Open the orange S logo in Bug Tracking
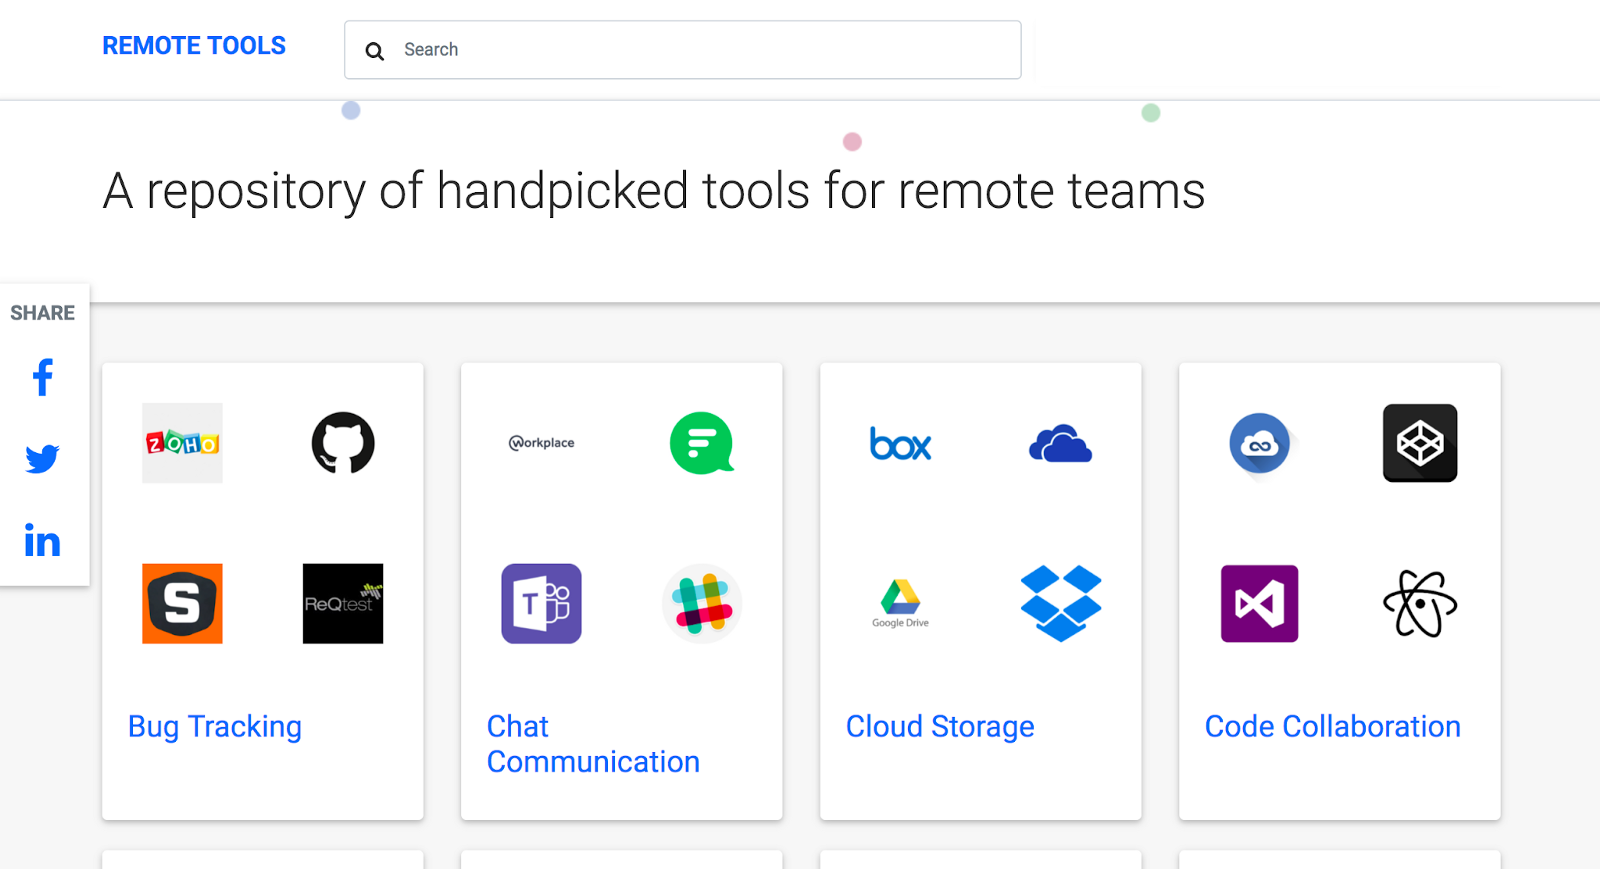 click(182, 603)
